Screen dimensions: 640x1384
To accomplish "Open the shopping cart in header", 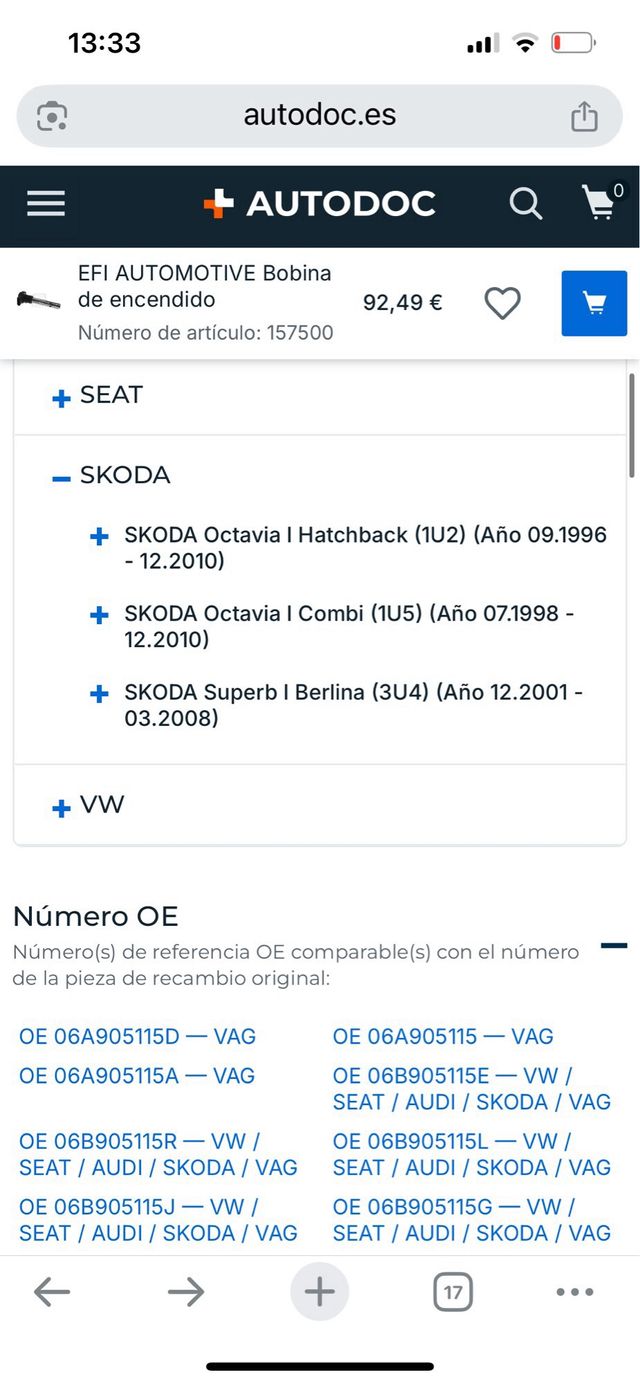I will click(x=600, y=203).
